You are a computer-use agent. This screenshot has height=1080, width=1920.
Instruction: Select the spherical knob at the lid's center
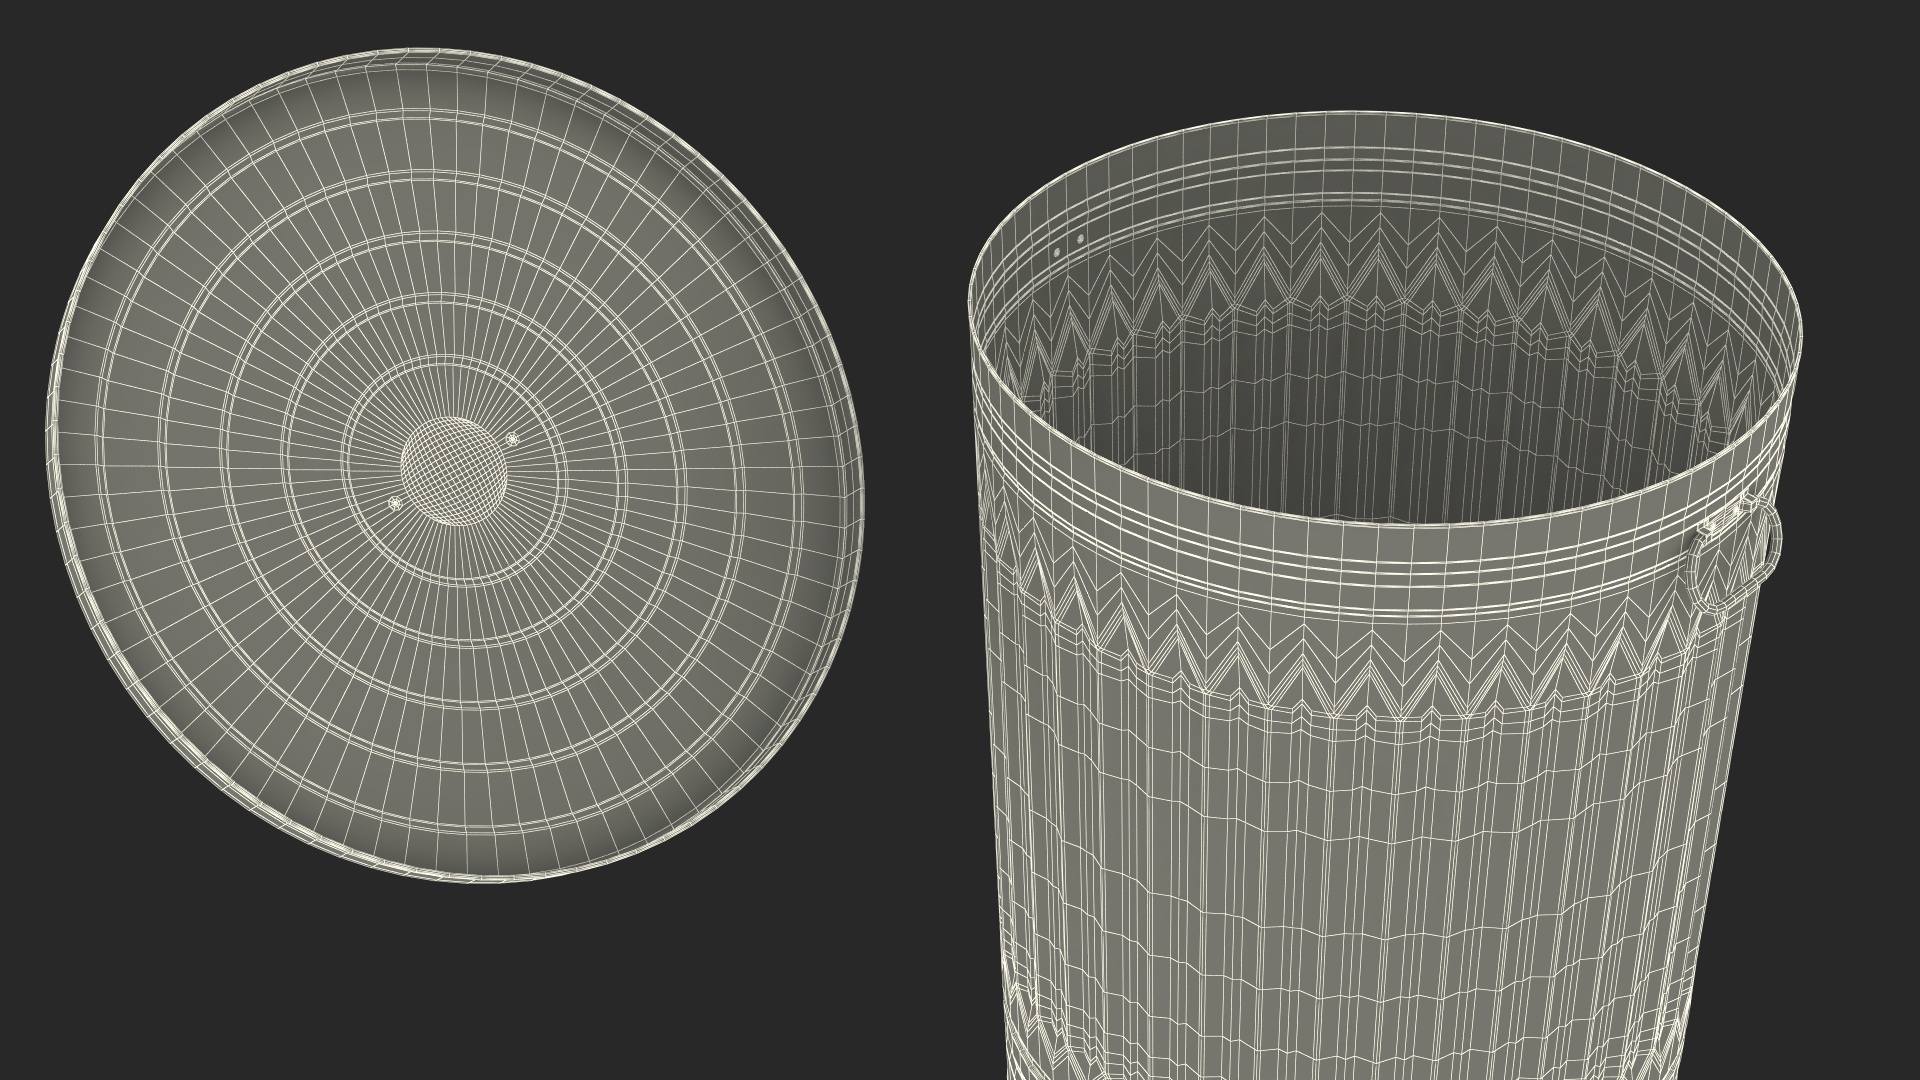click(454, 470)
